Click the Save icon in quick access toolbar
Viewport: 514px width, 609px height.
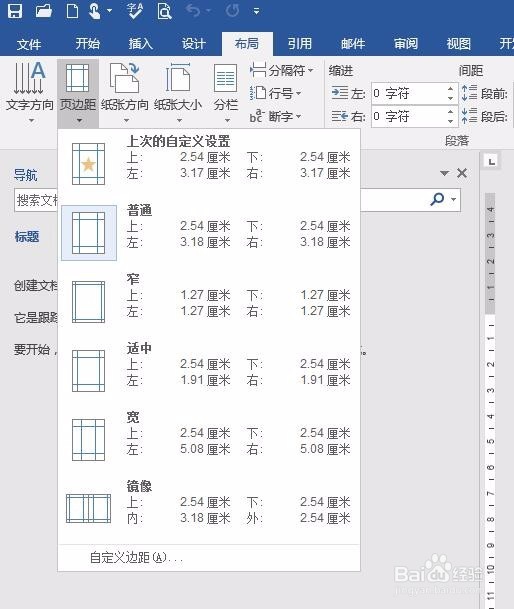15,10
